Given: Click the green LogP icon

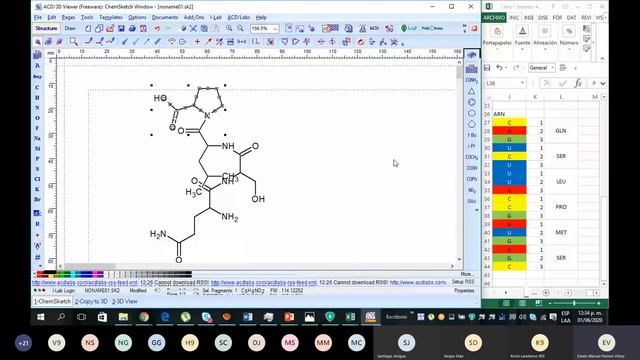Looking at the screenshot, I should point(409,28).
